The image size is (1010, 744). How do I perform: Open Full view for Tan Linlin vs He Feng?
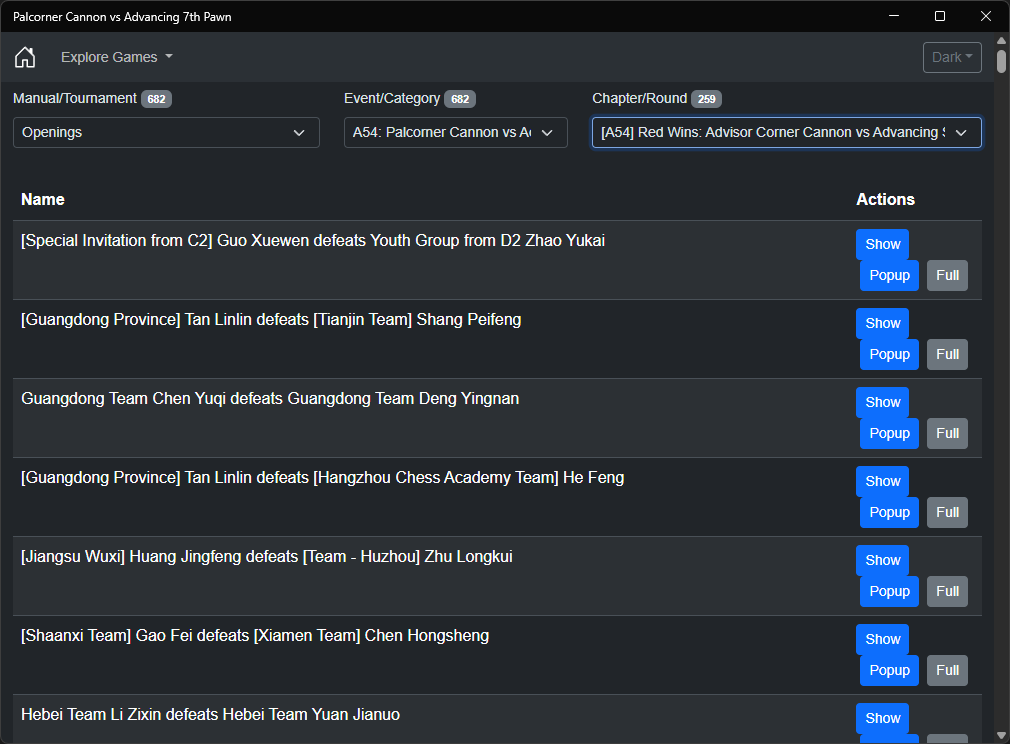(x=947, y=512)
